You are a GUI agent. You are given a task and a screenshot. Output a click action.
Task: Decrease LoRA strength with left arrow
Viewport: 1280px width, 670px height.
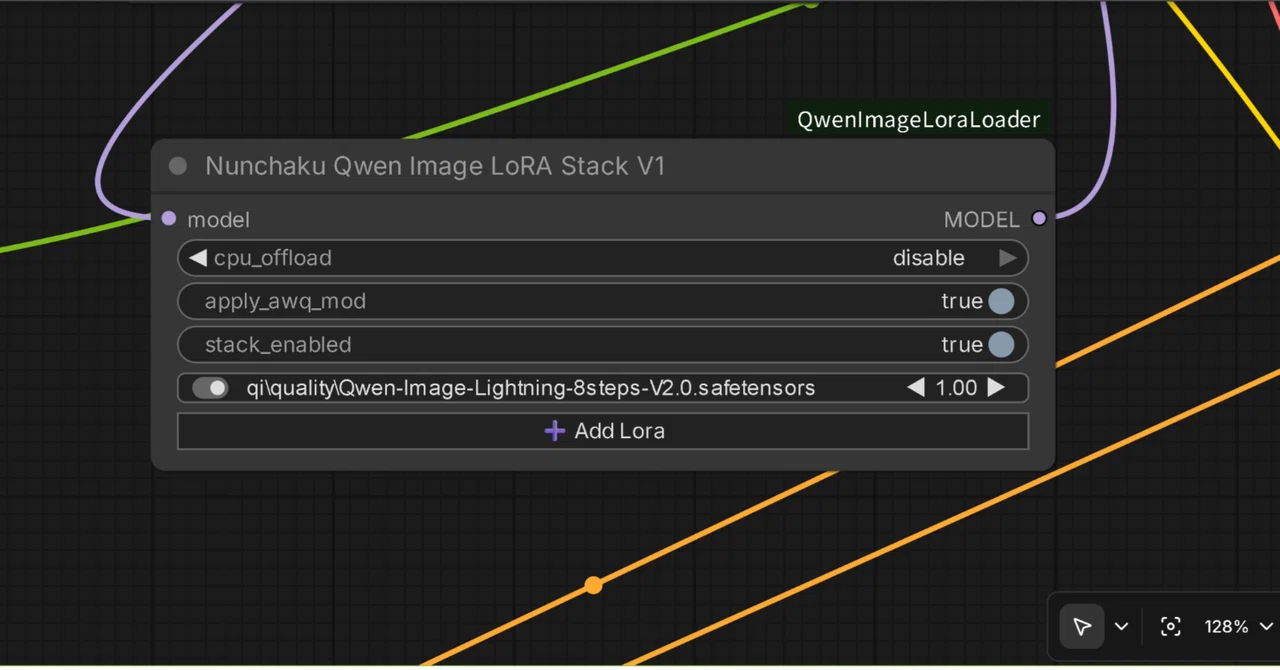[916, 387]
